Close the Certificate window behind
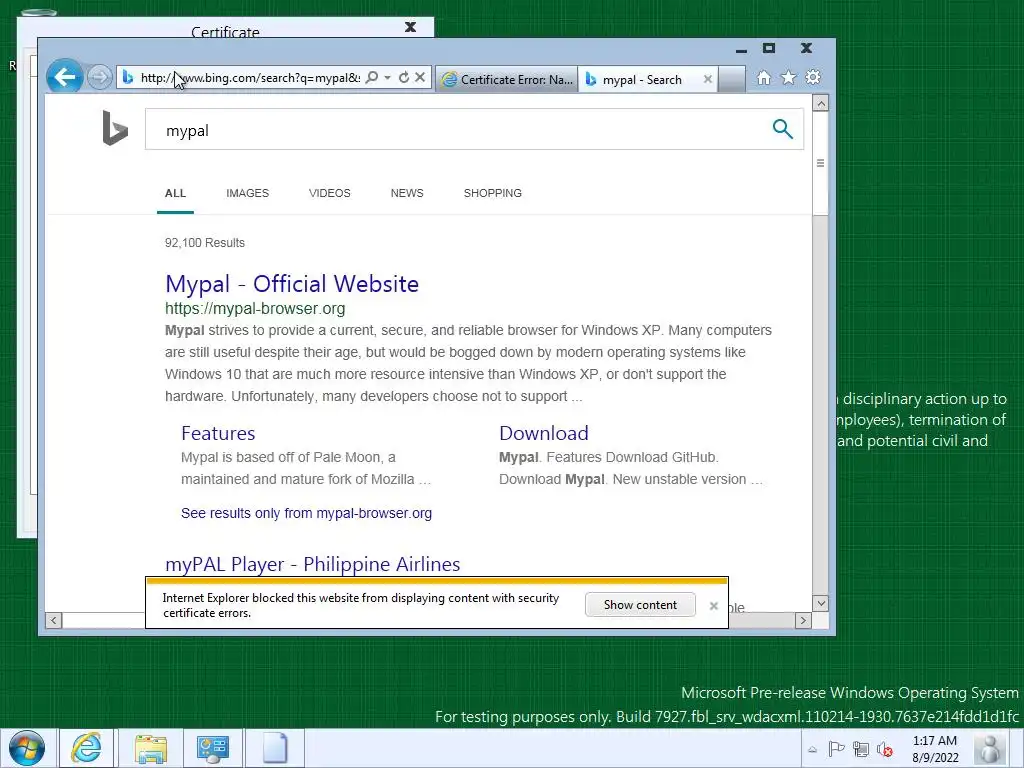Image resolution: width=1024 pixels, height=768 pixels. click(x=410, y=27)
